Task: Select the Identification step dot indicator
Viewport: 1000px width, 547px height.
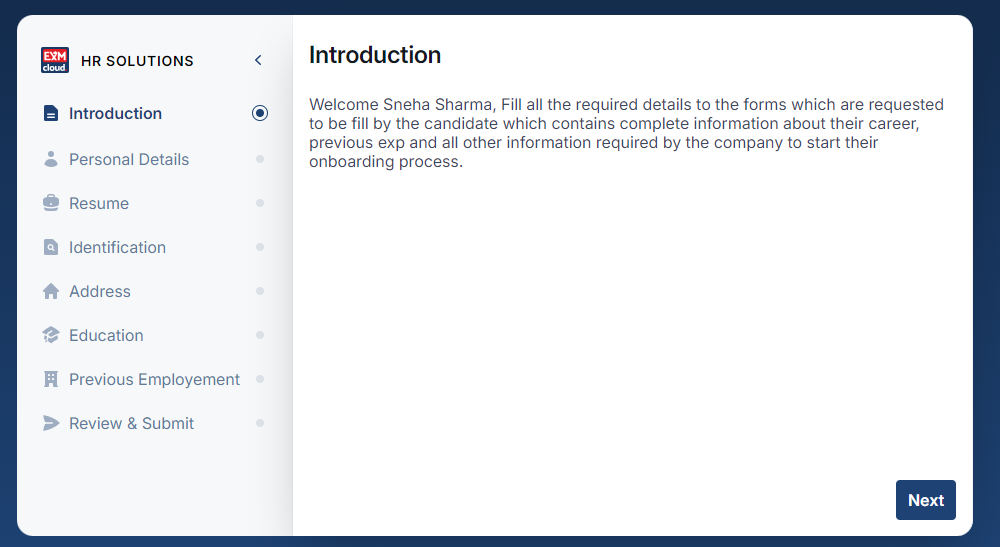Action: [260, 247]
